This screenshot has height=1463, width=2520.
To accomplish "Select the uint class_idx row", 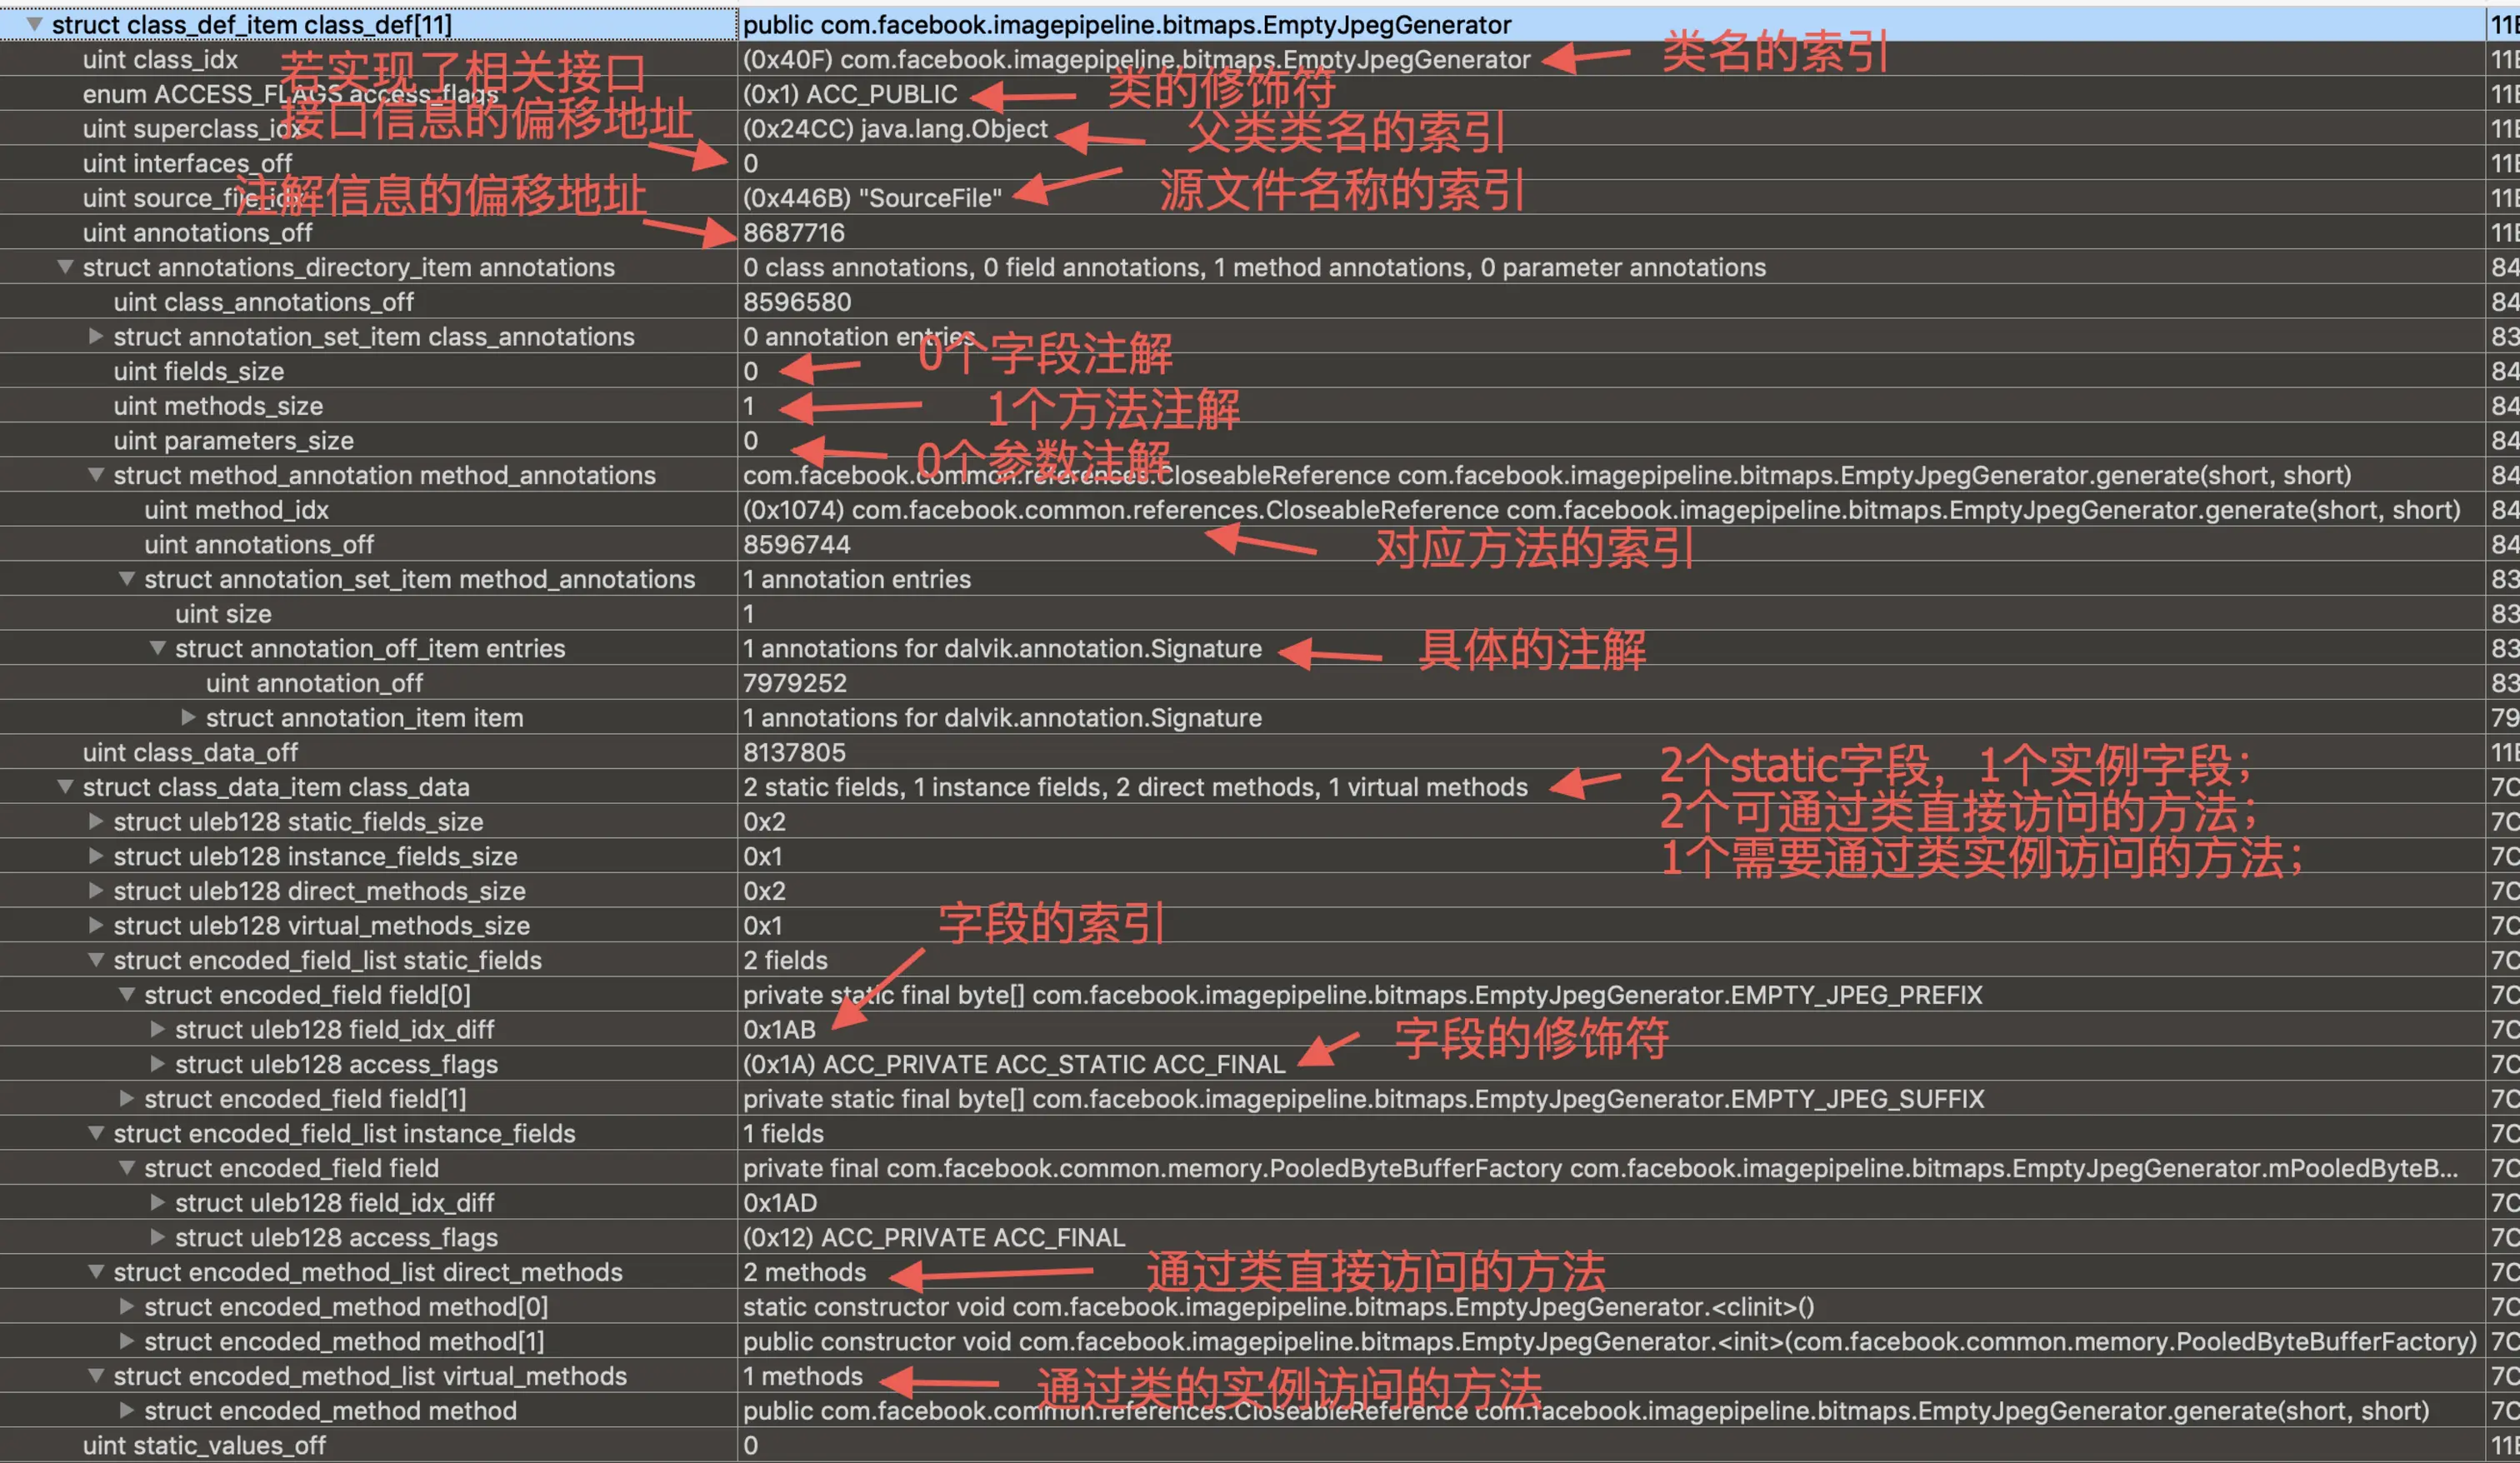I will (160, 59).
